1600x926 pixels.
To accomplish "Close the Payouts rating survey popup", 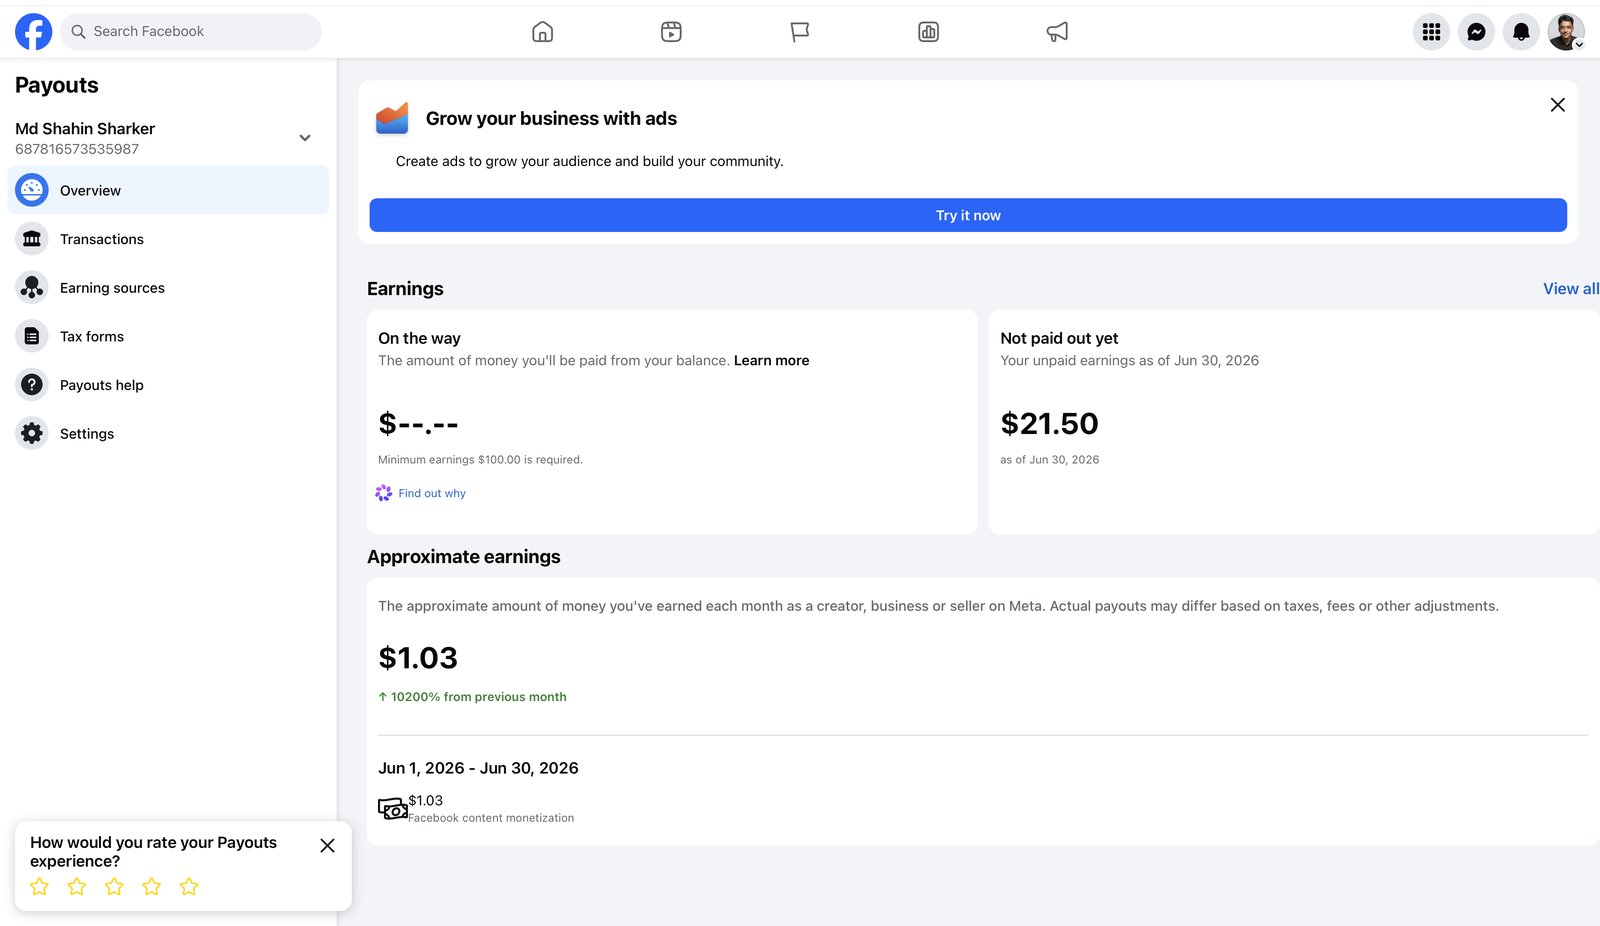I will [x=327, y=846].
